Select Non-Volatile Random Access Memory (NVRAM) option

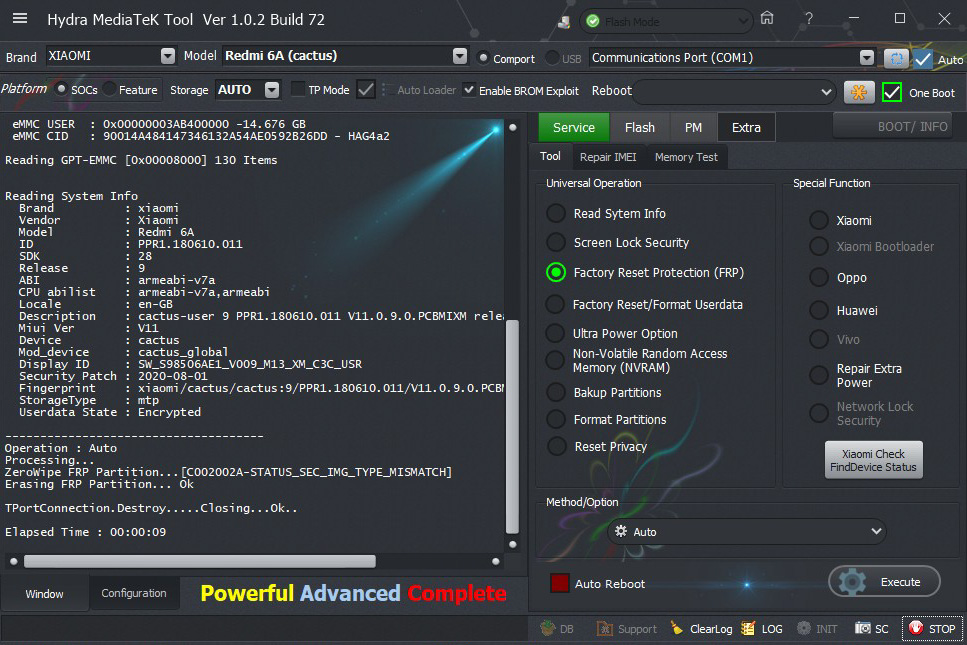[x=555, y=360]
